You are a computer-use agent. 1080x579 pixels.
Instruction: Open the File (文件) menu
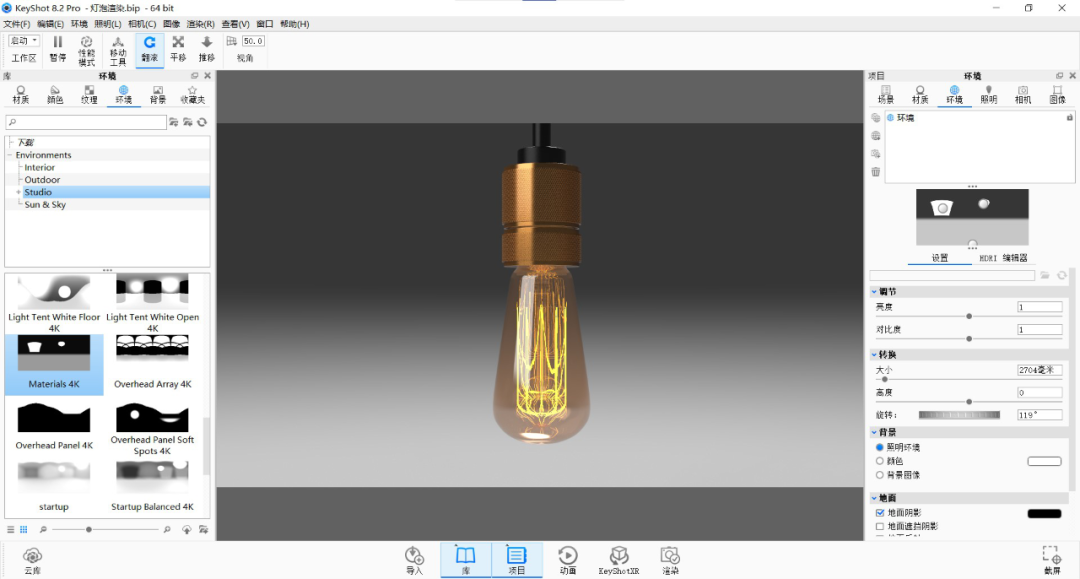click(x=16, y=24)
